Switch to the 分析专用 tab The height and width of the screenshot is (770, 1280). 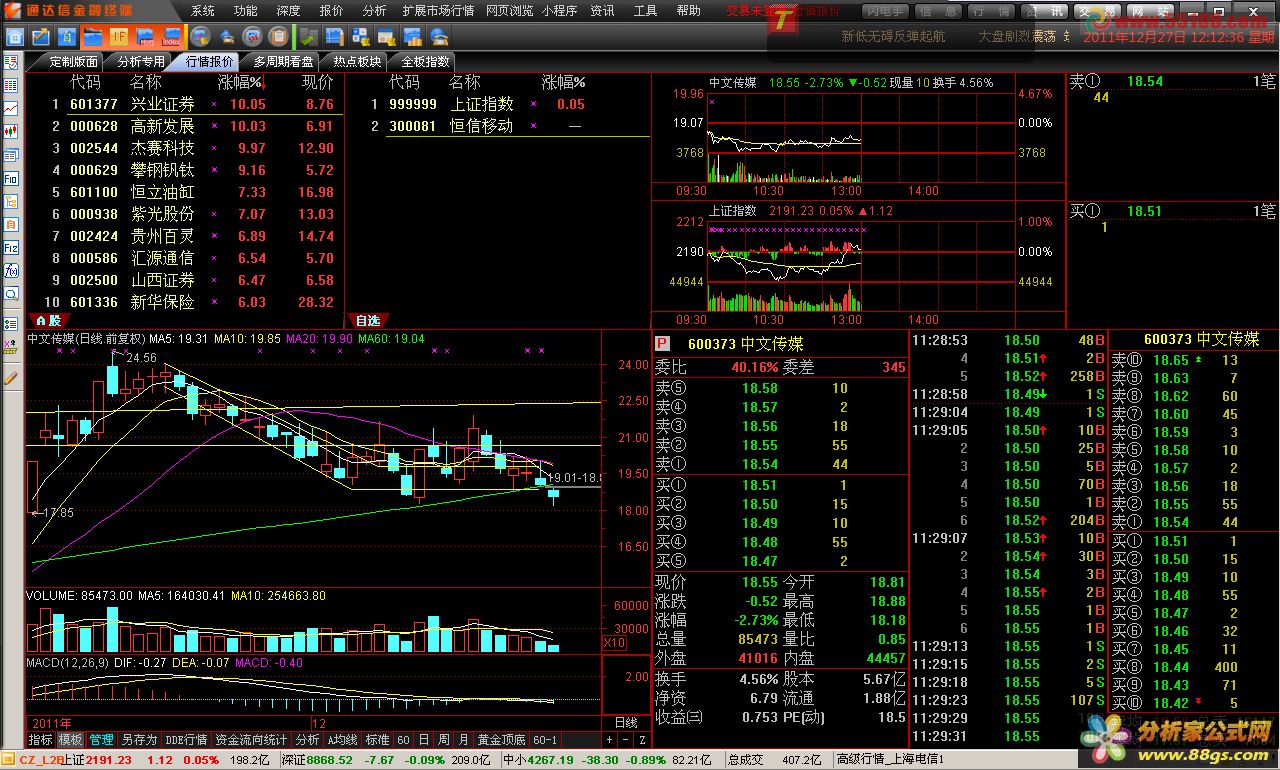click(x=141, y=61)
